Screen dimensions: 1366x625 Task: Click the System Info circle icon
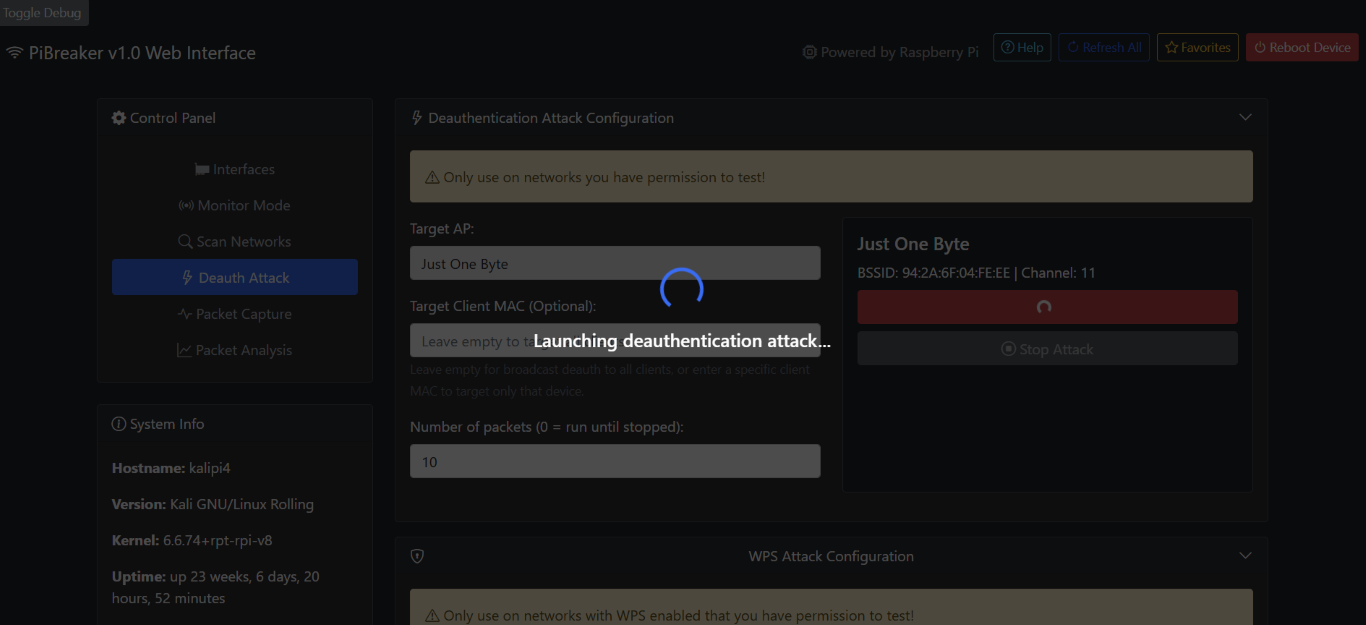[x=119, y=424]
